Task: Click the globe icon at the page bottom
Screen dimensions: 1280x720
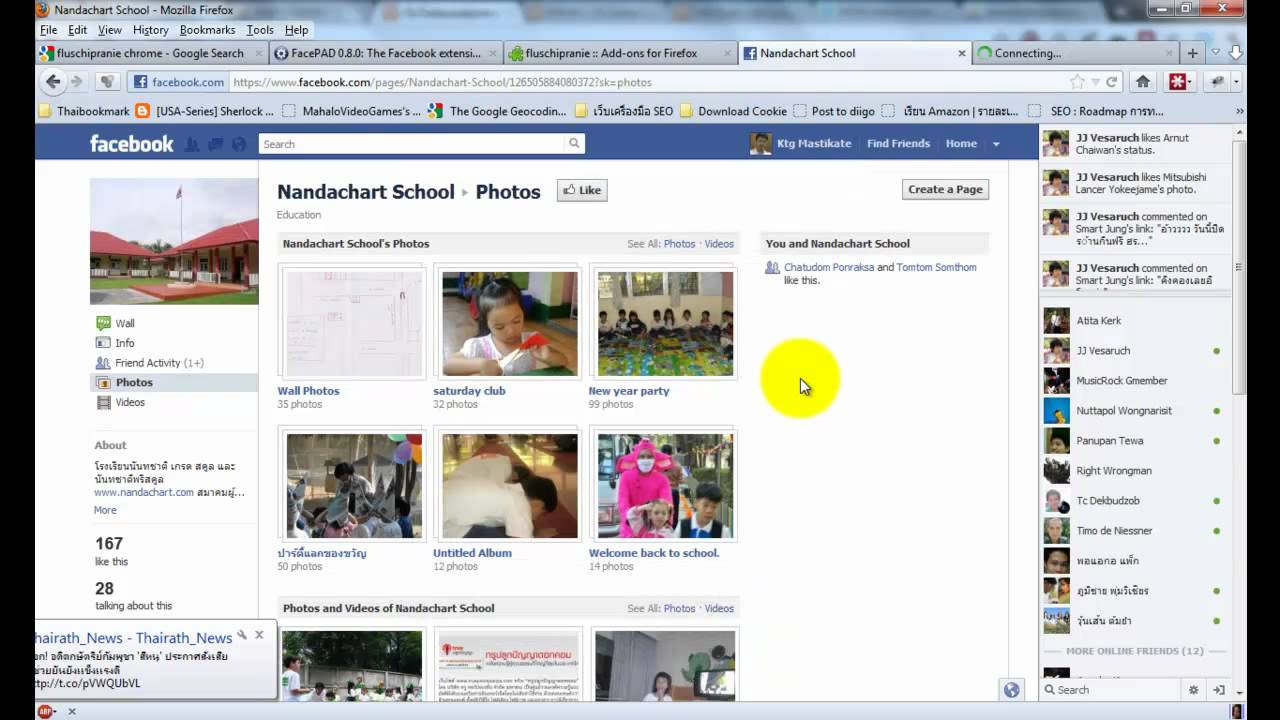Action: click(1011, 690)
